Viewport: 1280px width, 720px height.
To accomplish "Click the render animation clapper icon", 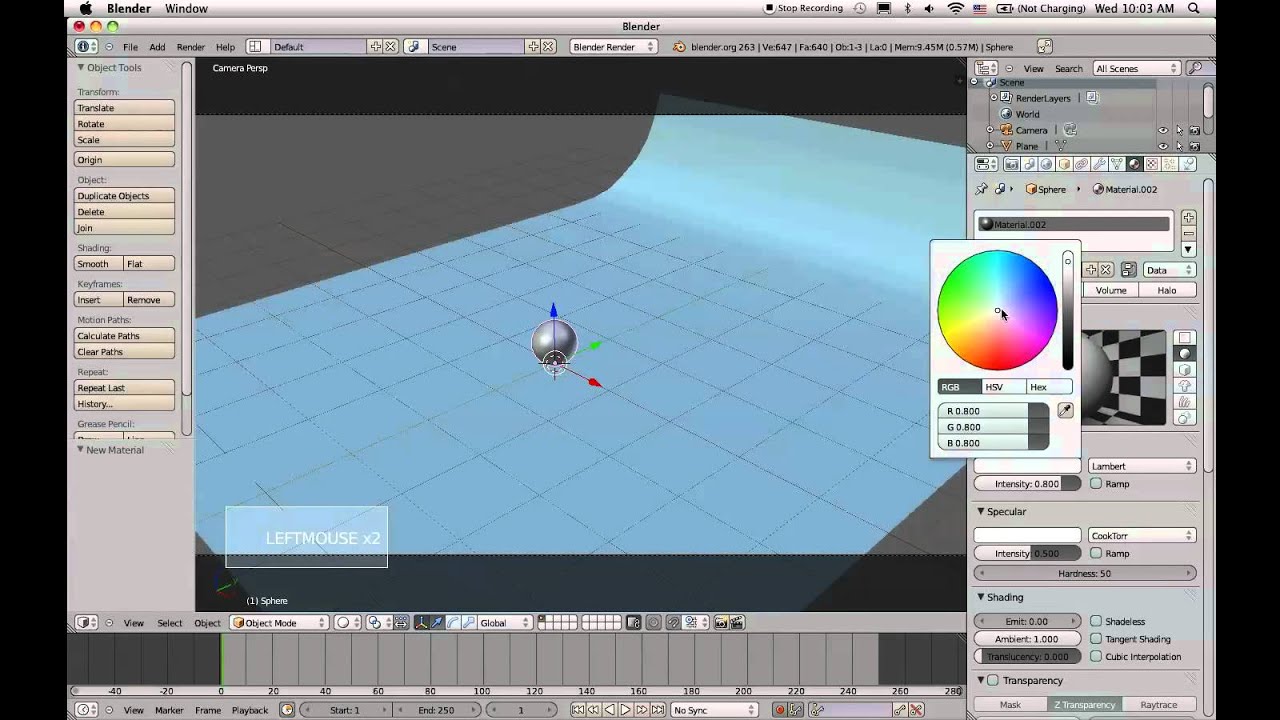I will (x=737, y=623).
